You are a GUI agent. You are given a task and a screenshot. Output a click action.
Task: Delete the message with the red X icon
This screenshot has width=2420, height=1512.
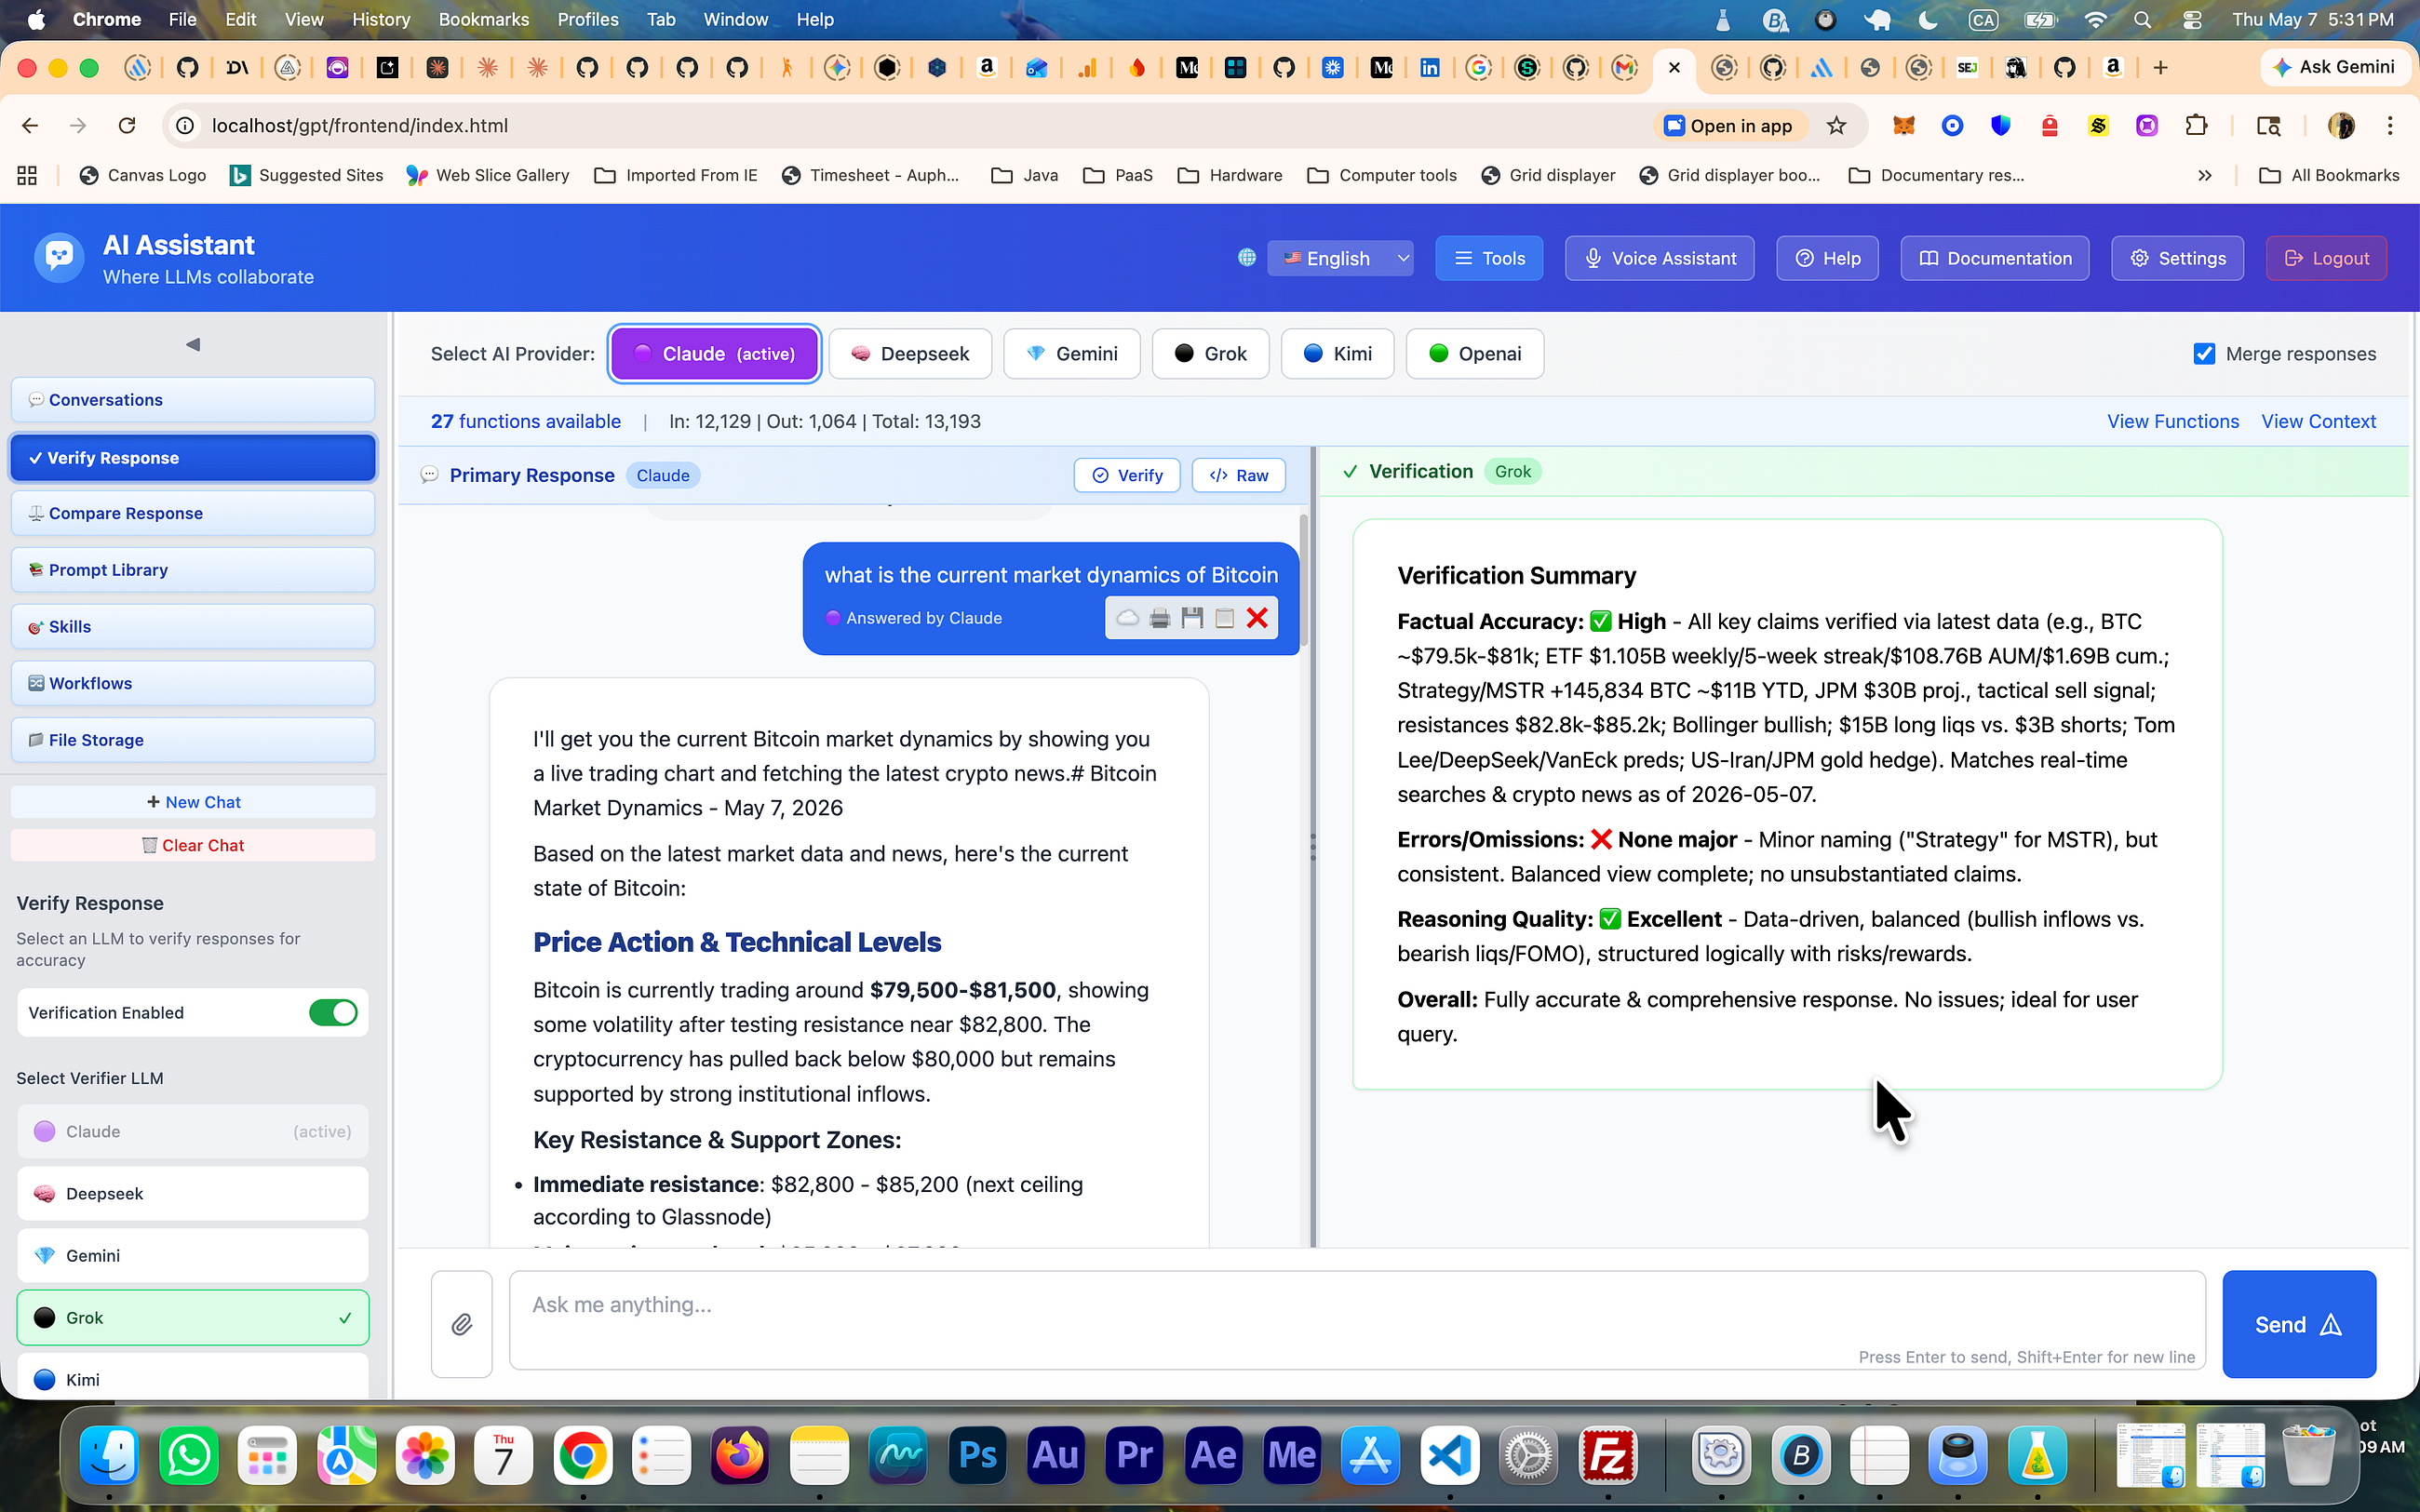(1257, 618)
